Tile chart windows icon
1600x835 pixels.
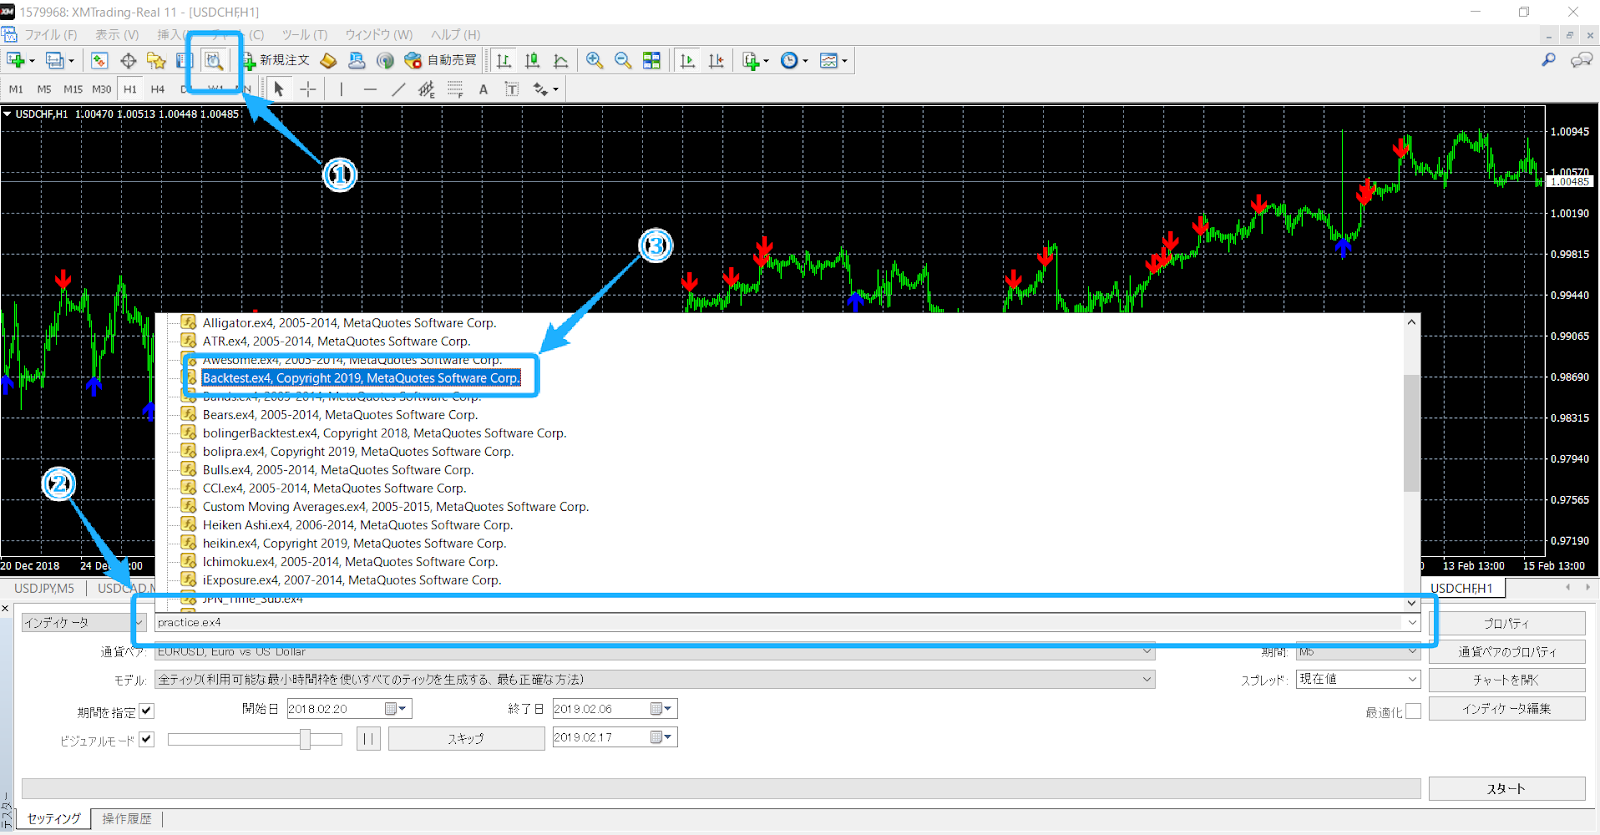[x=652, y=61]
